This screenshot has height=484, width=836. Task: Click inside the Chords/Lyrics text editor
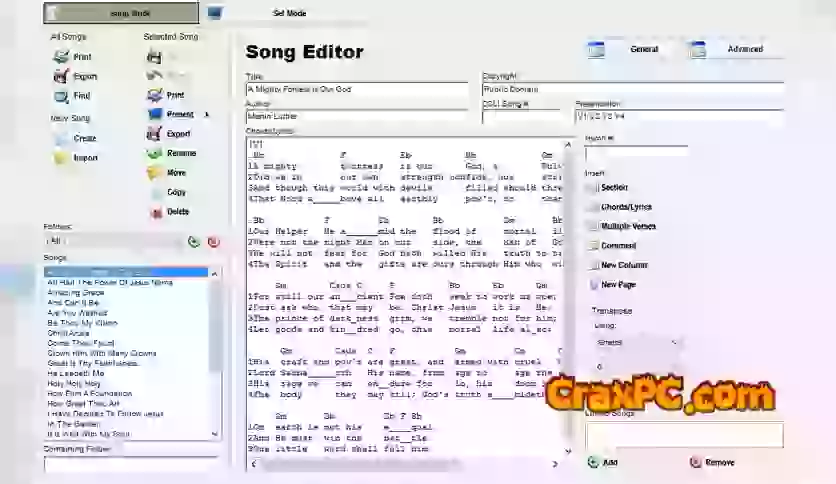405,297
